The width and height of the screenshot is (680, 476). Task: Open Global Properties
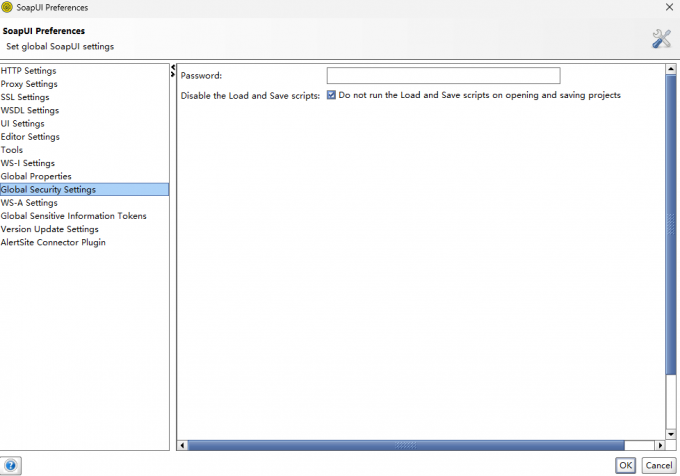click(85, 176)
